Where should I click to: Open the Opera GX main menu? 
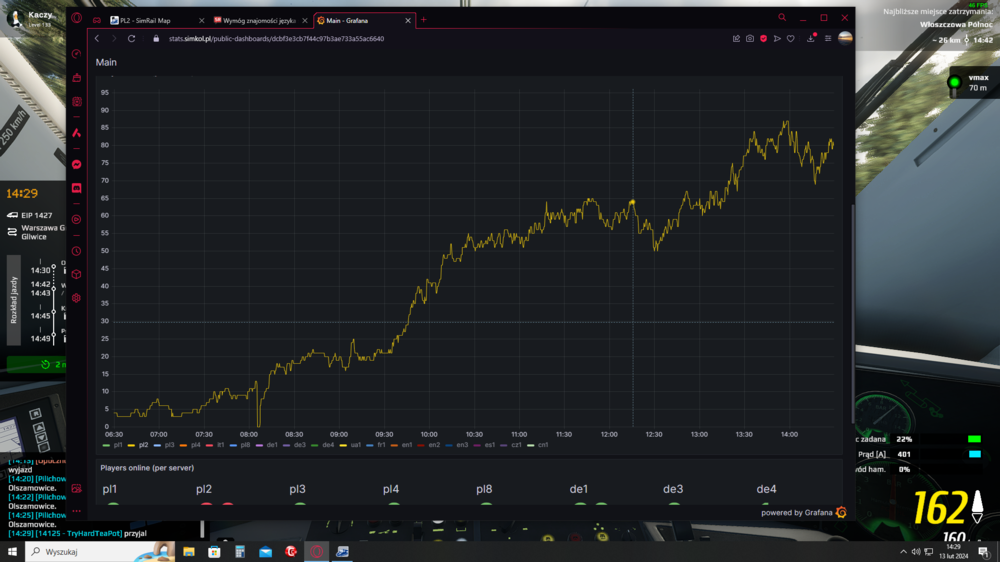click(76, 18)
